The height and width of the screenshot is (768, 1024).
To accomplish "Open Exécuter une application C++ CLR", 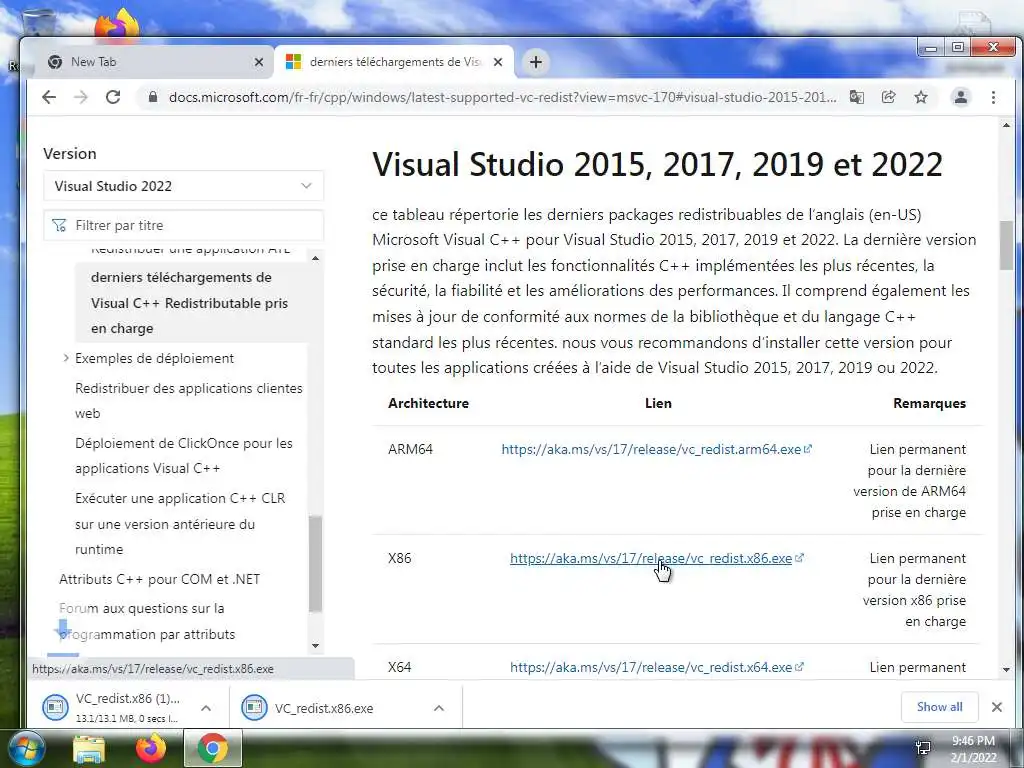I will (180, 523).
